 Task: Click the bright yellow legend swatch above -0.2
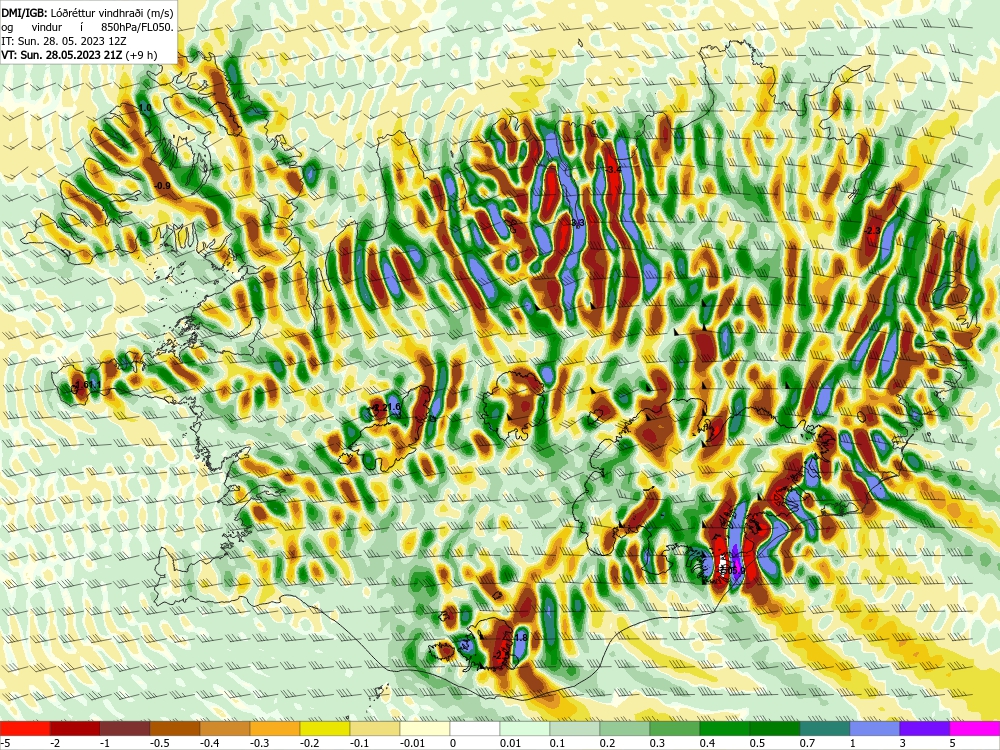point(325,728)
